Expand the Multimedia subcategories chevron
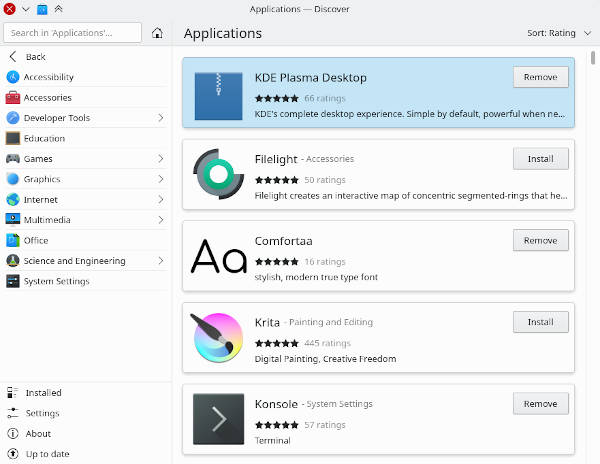 [x=161, y=220]
